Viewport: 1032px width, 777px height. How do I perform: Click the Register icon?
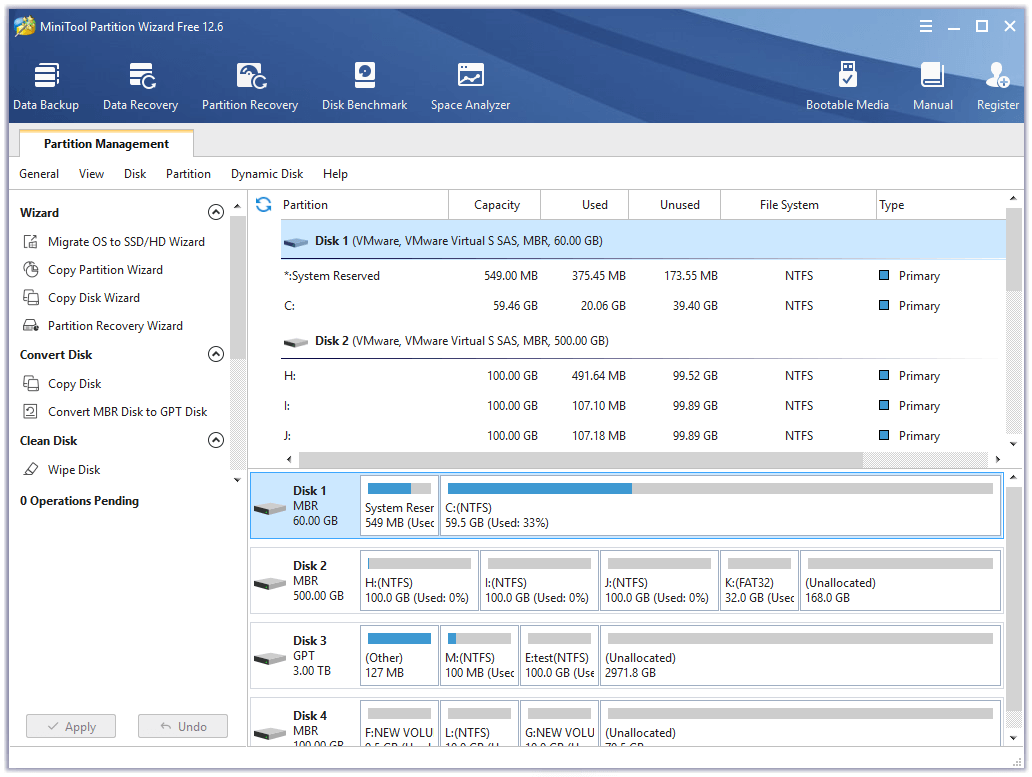[x=998, y=86]
